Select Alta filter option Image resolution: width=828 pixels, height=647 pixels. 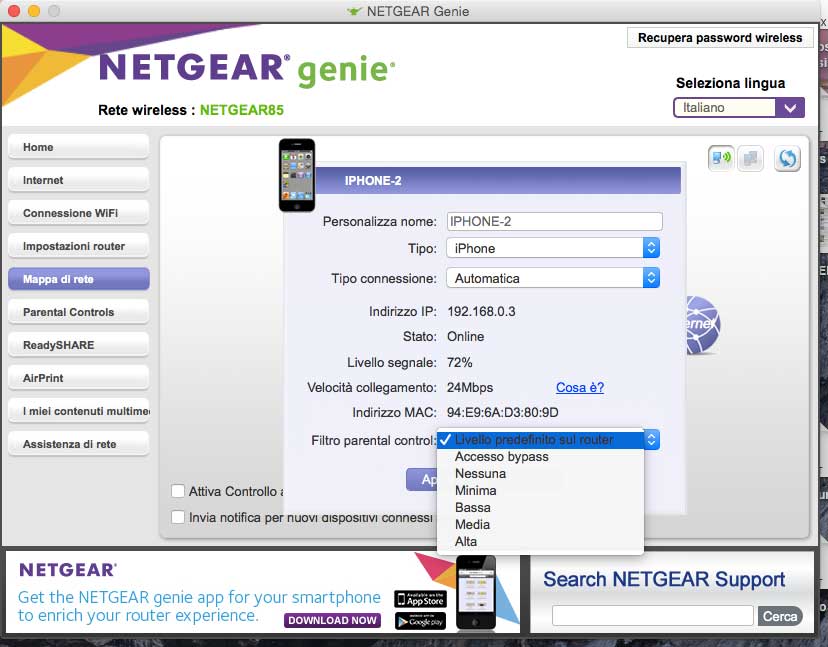pyautogui.click(x=540, y=541)
